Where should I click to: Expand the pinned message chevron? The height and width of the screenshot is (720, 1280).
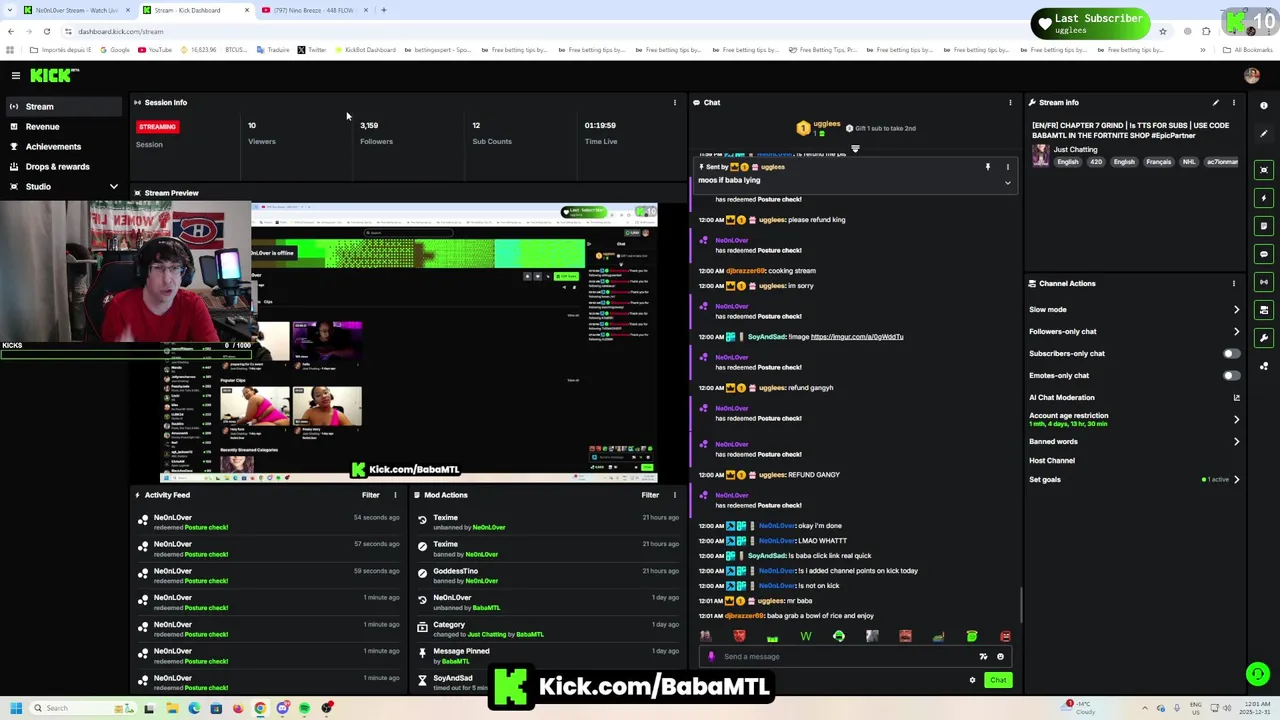click(x=1007, y=183)
